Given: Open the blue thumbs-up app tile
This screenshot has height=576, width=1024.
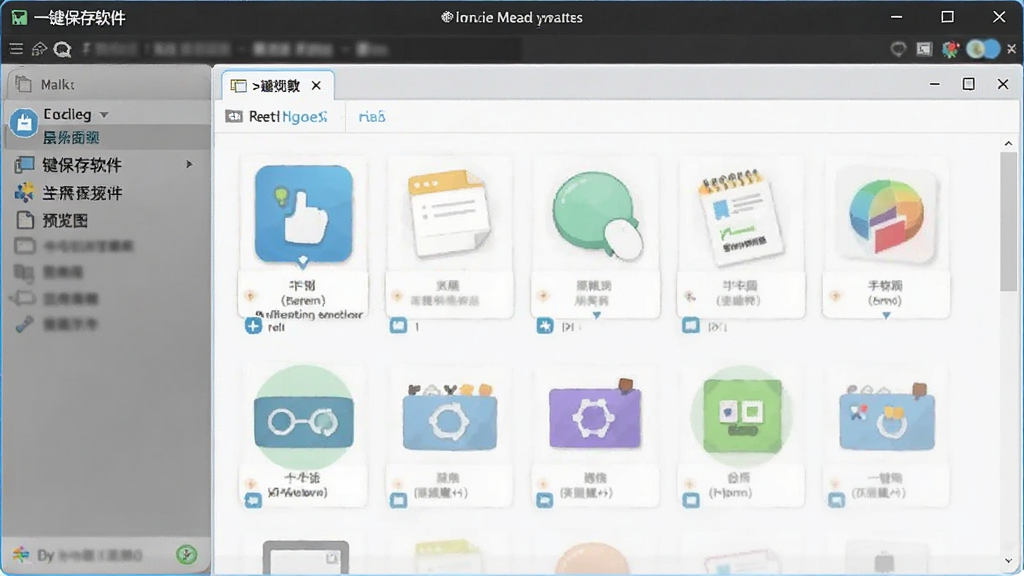Looking at the screenshot, I should 304,214.
